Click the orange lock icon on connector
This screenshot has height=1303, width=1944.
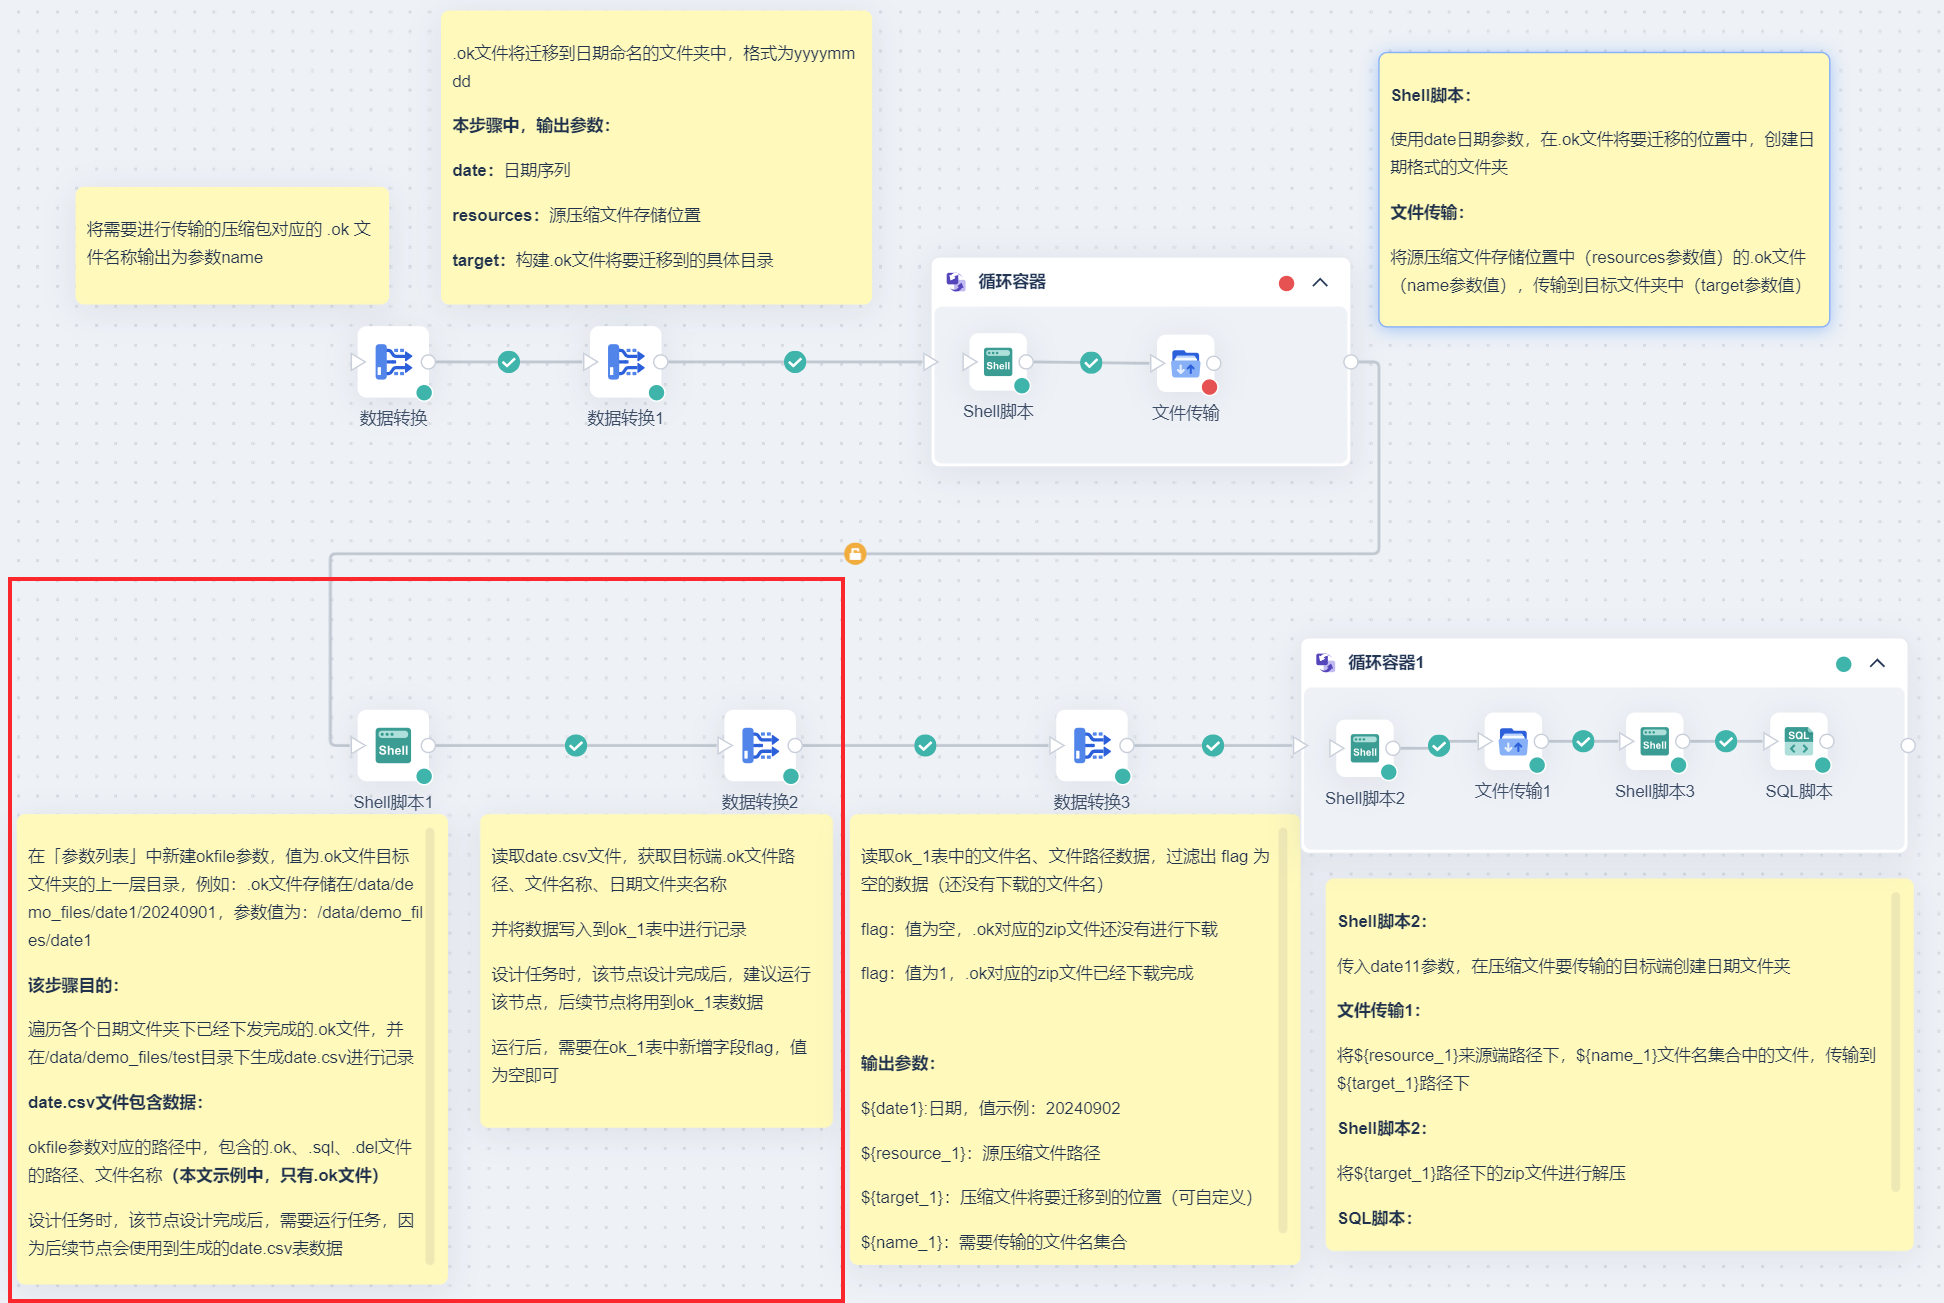pyautogui.click(x=855, y=553)
